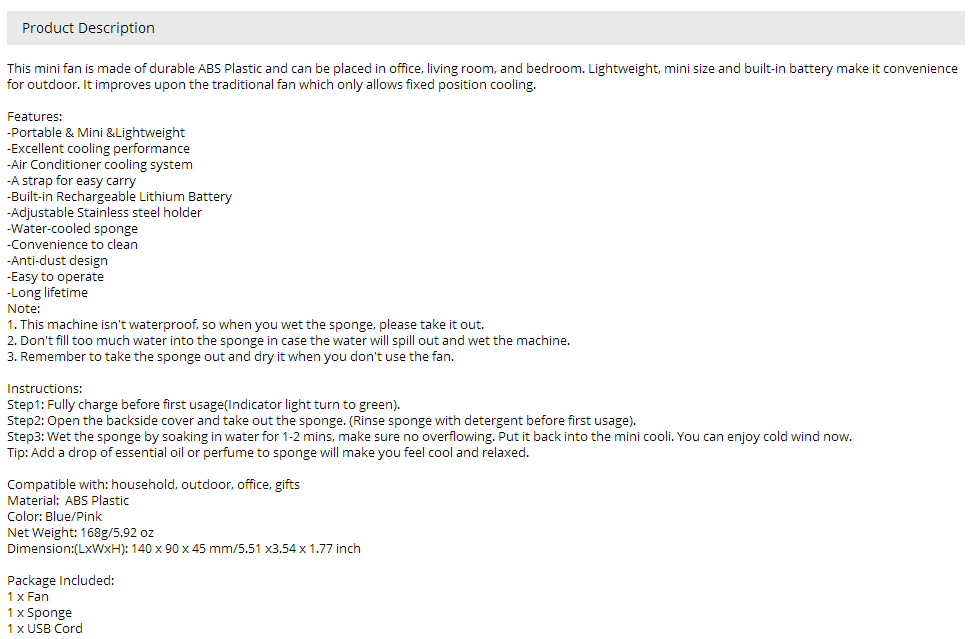Click the Net Weight specification line

80,533
